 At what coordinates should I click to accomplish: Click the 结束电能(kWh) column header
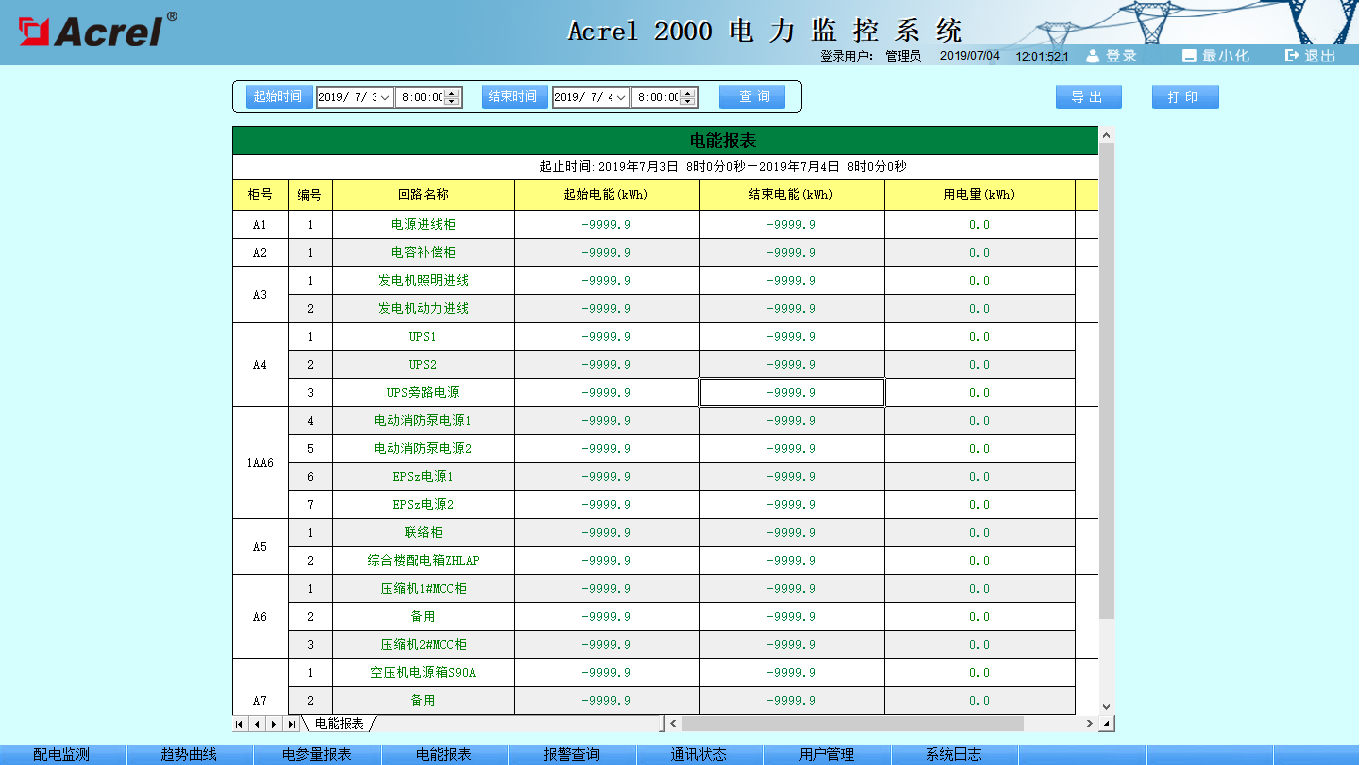coord(791,195)
